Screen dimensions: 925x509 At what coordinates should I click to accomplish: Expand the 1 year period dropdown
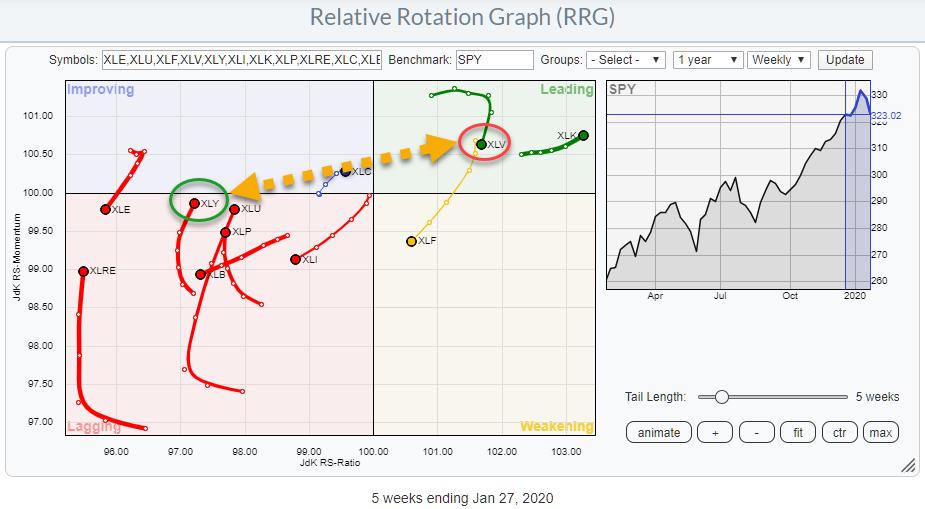[708, 60]
